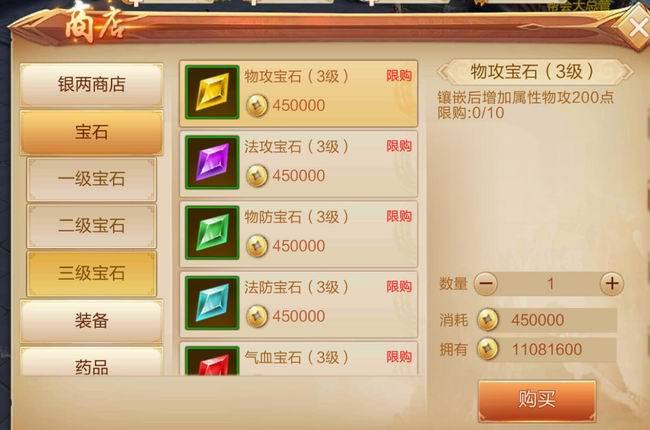Switch to 一级宝石 sub-tab

92,180
